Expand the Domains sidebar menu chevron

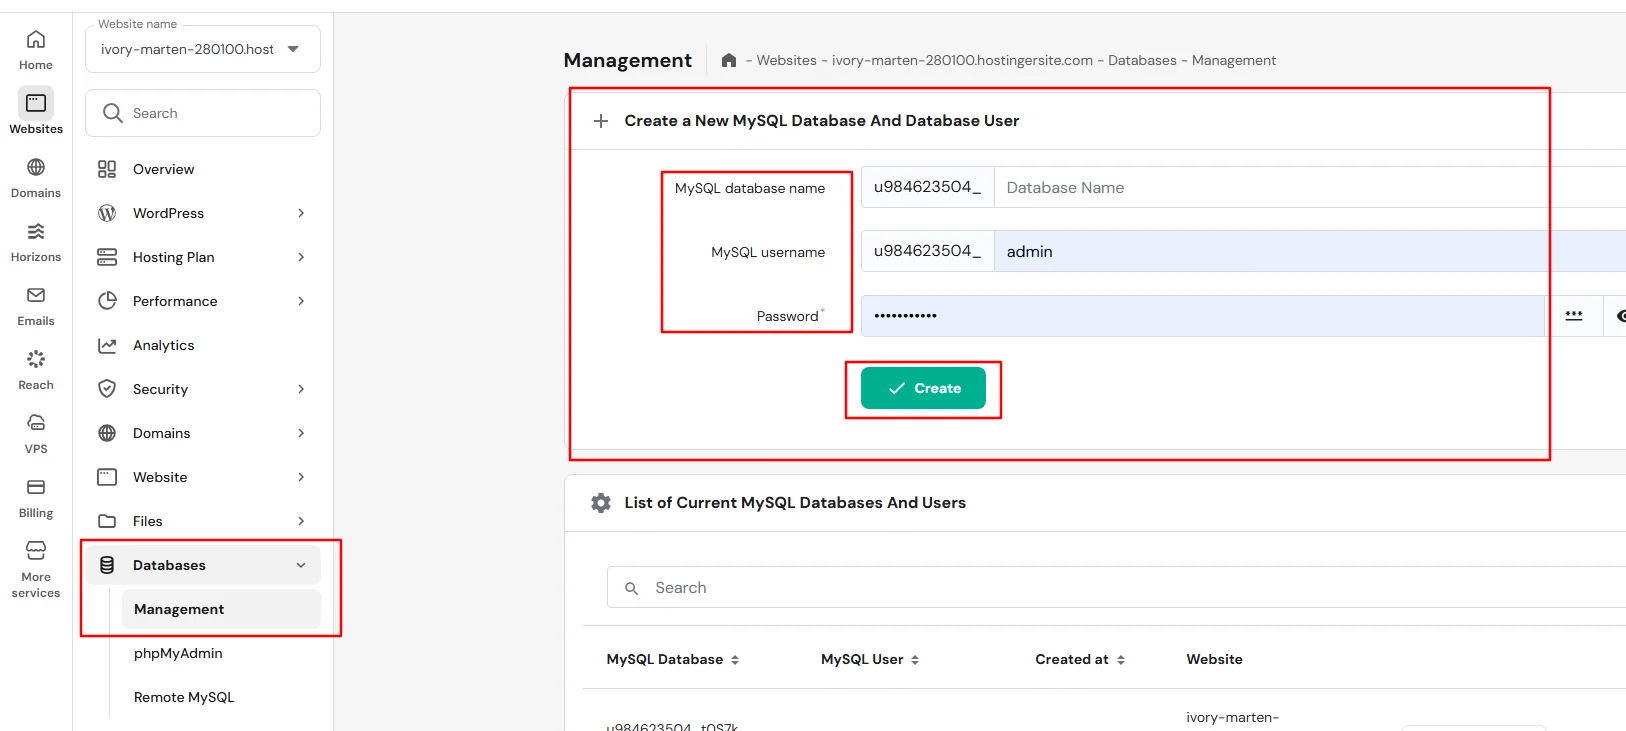301,433
